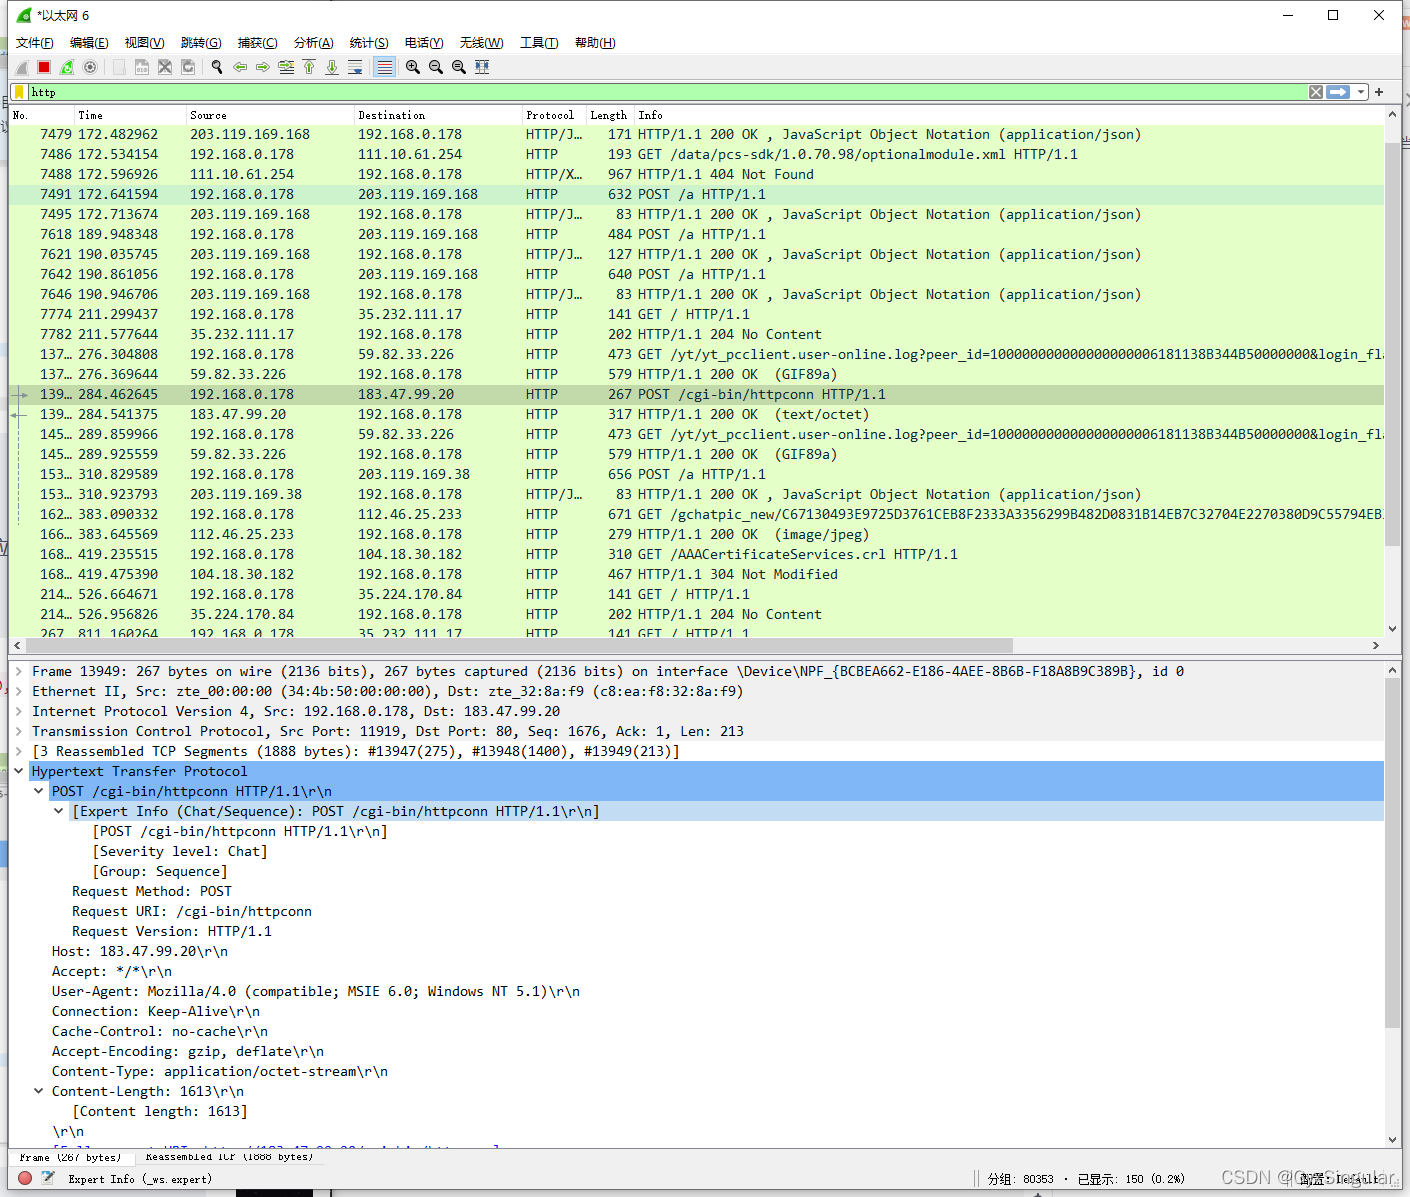The height and width of the screenshot is (1197, 1410).
Task: Zoom in on packet text
Action: (413, 67)
